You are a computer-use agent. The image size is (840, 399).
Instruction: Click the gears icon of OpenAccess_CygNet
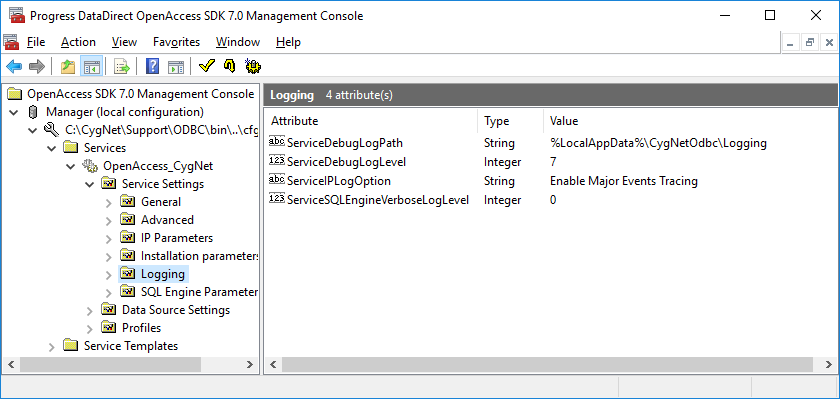[90, 166]
